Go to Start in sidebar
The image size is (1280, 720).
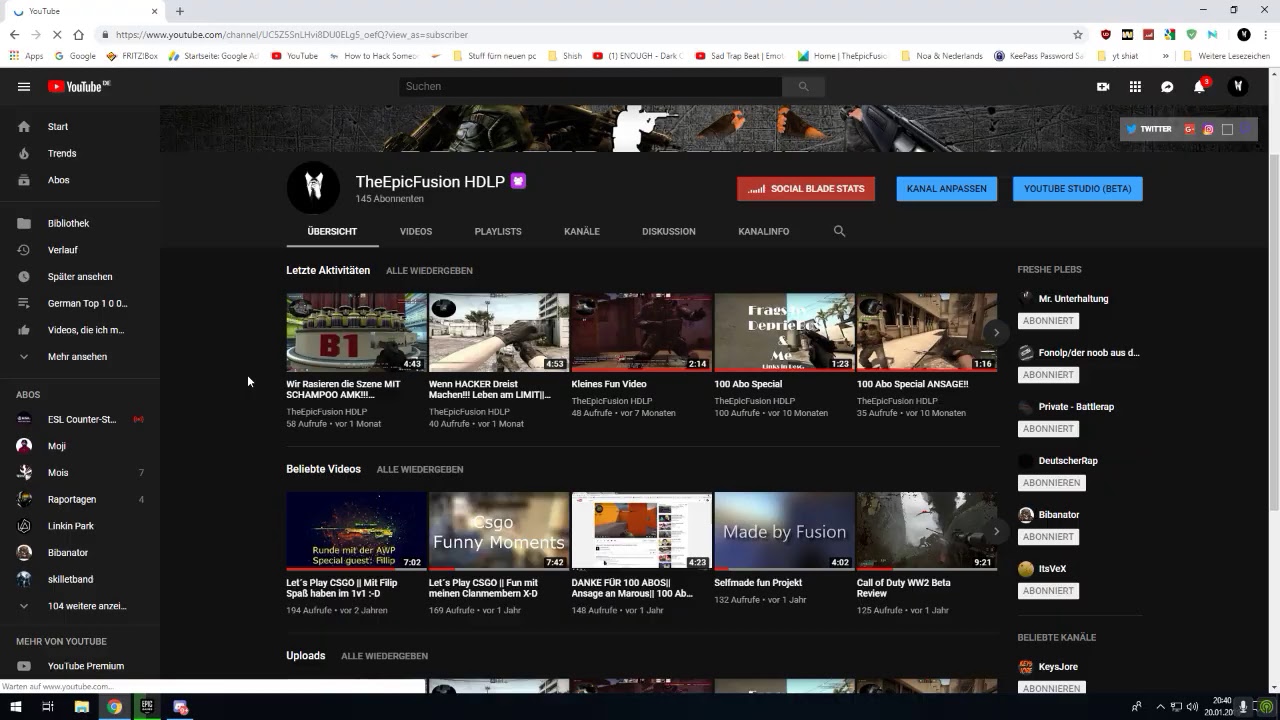tap(80, 127)
